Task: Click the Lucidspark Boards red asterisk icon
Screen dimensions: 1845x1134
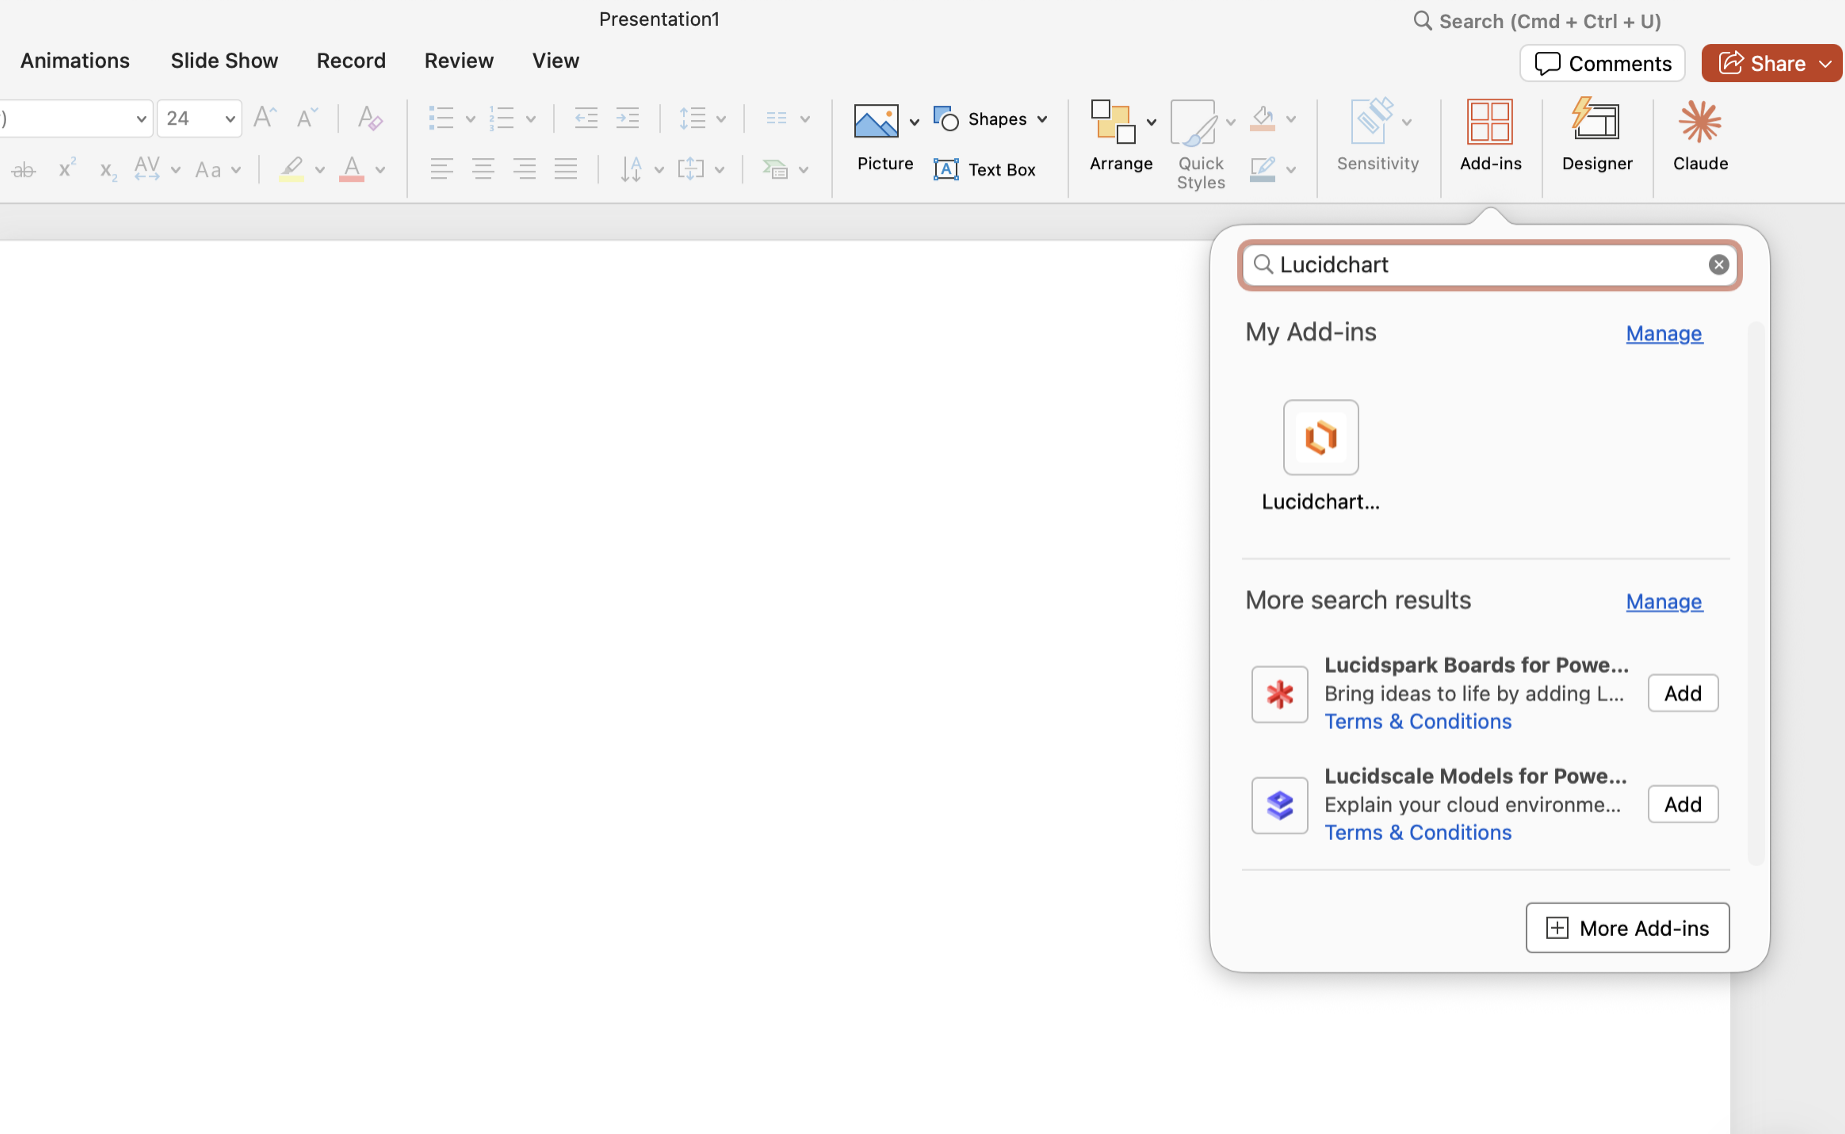Action: [1279, 694]
